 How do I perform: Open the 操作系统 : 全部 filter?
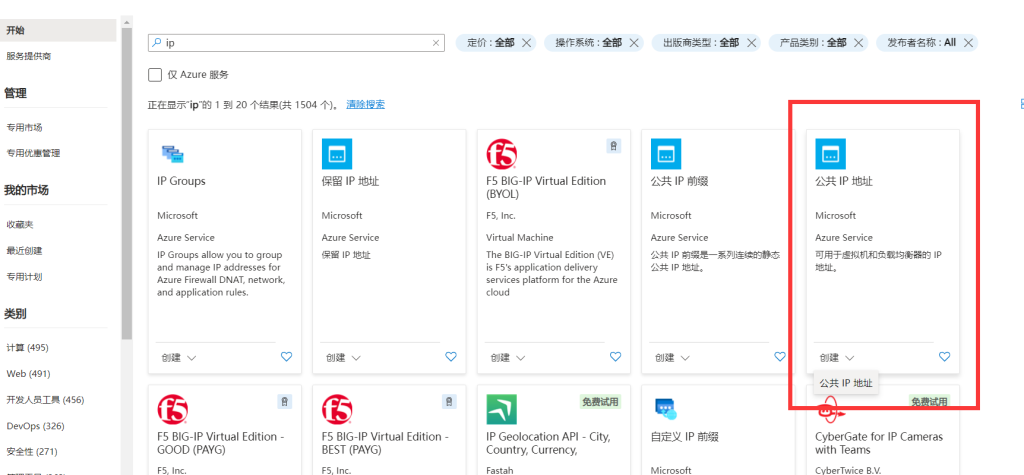588,42
